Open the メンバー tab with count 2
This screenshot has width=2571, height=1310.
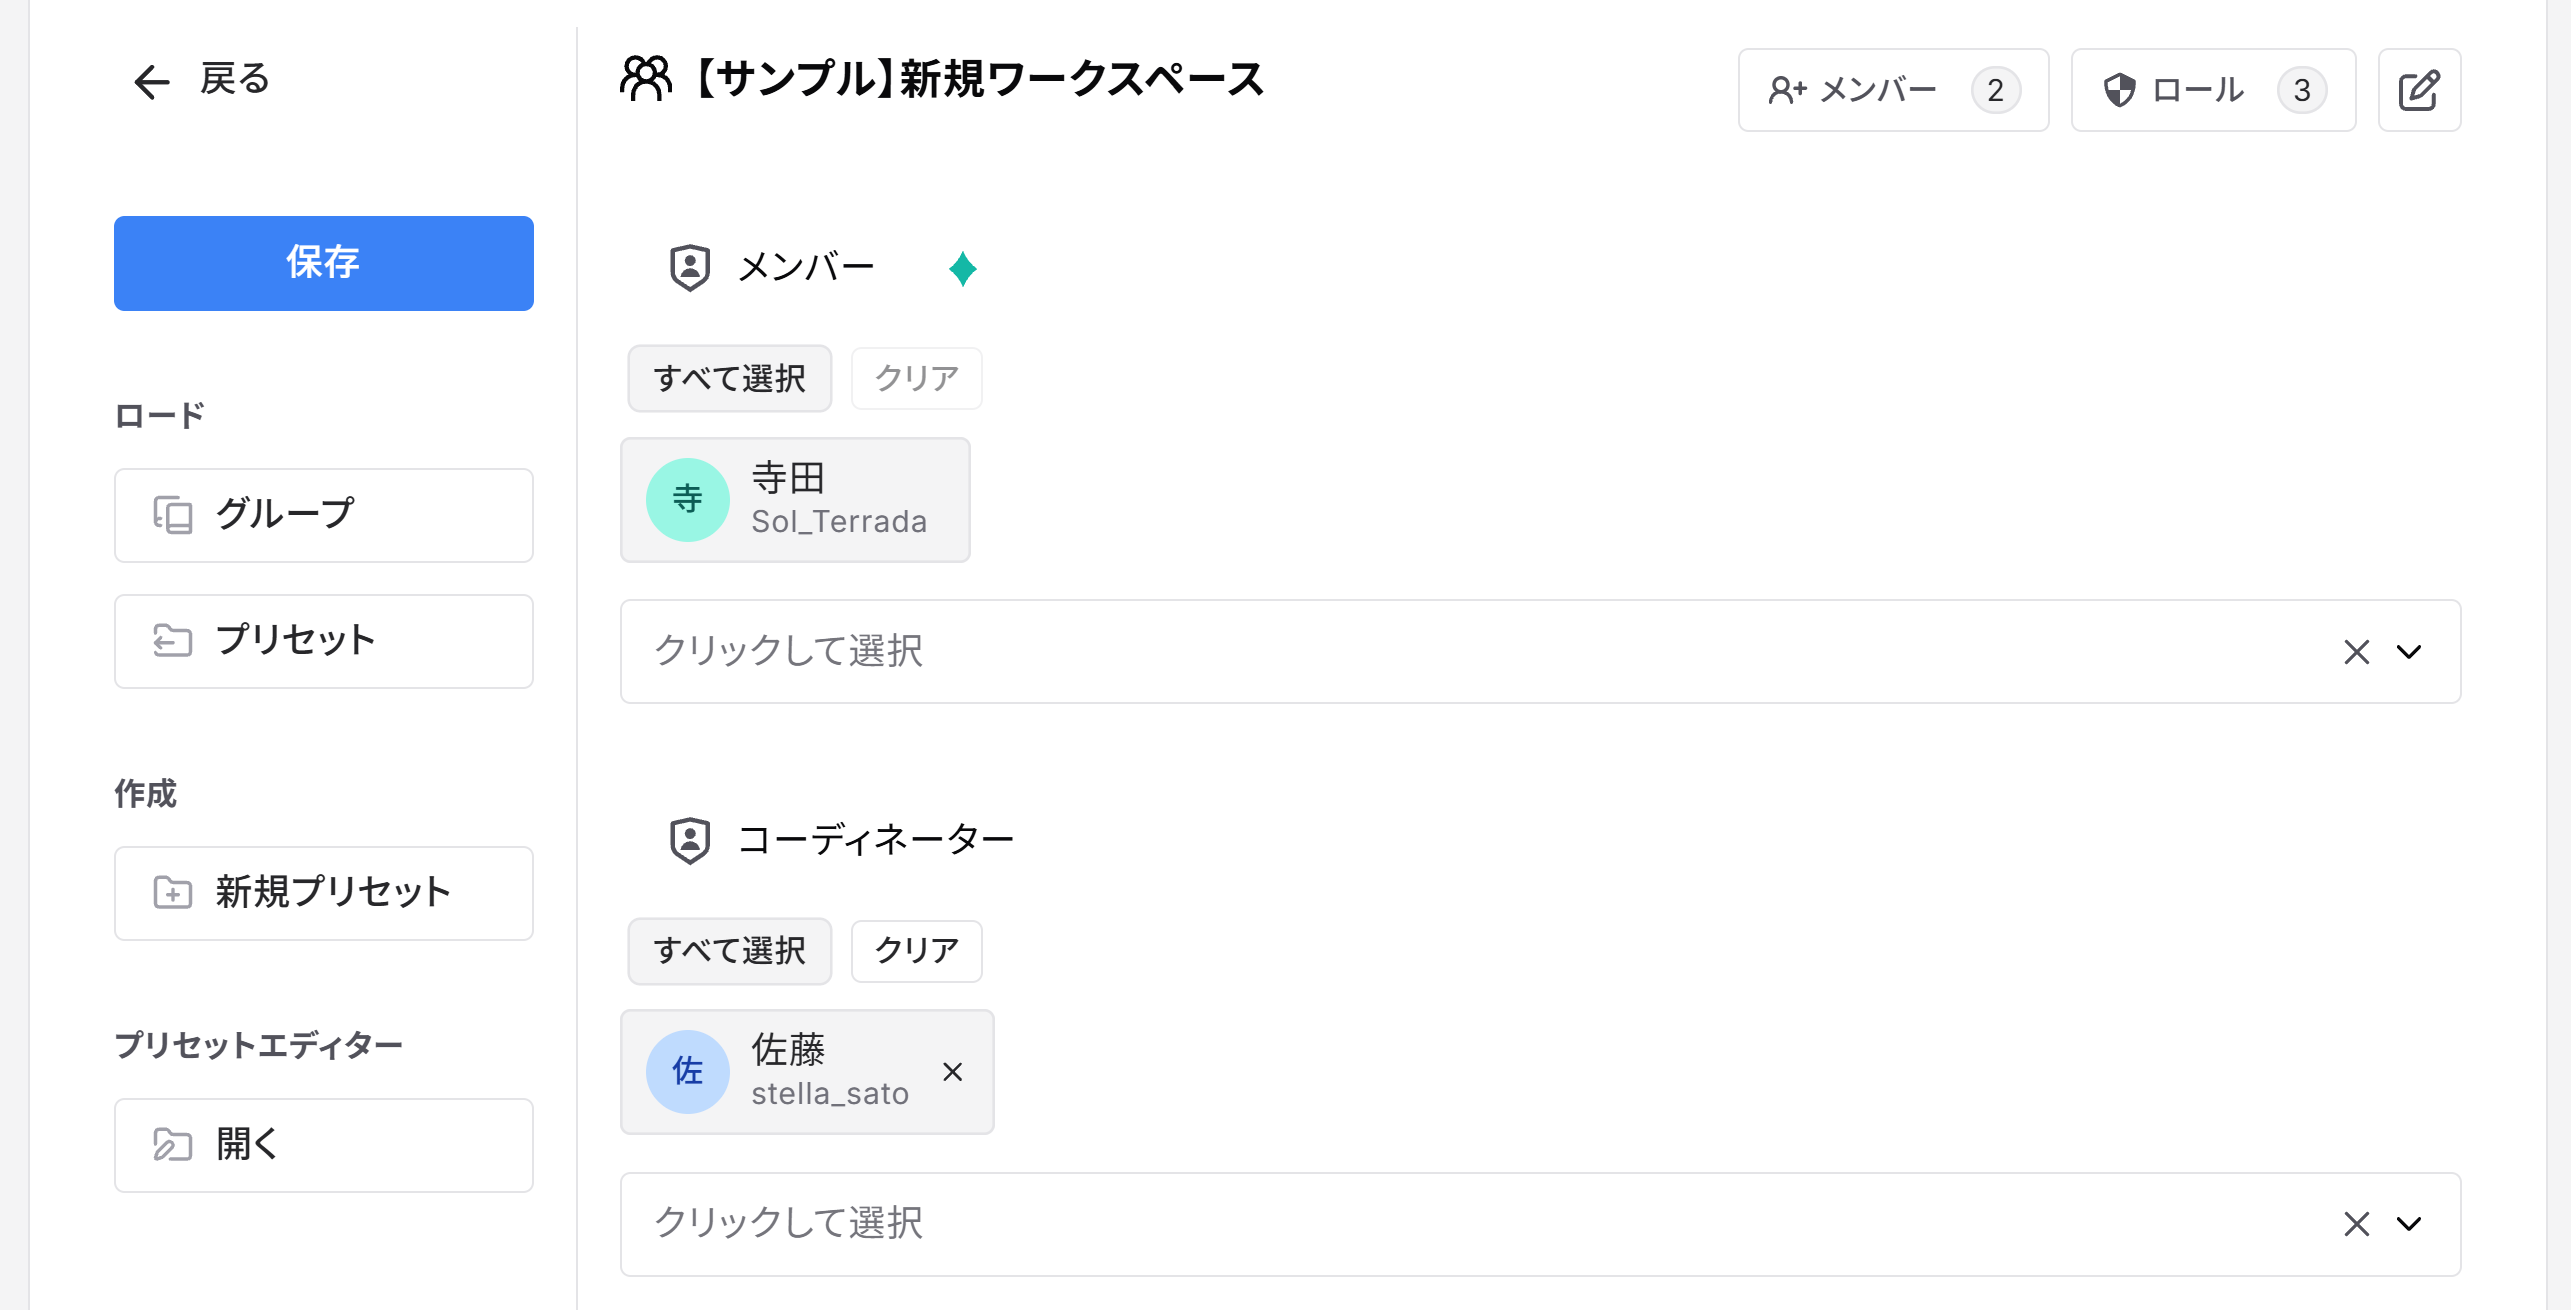pyautogui.click(x=1892, y=90)
